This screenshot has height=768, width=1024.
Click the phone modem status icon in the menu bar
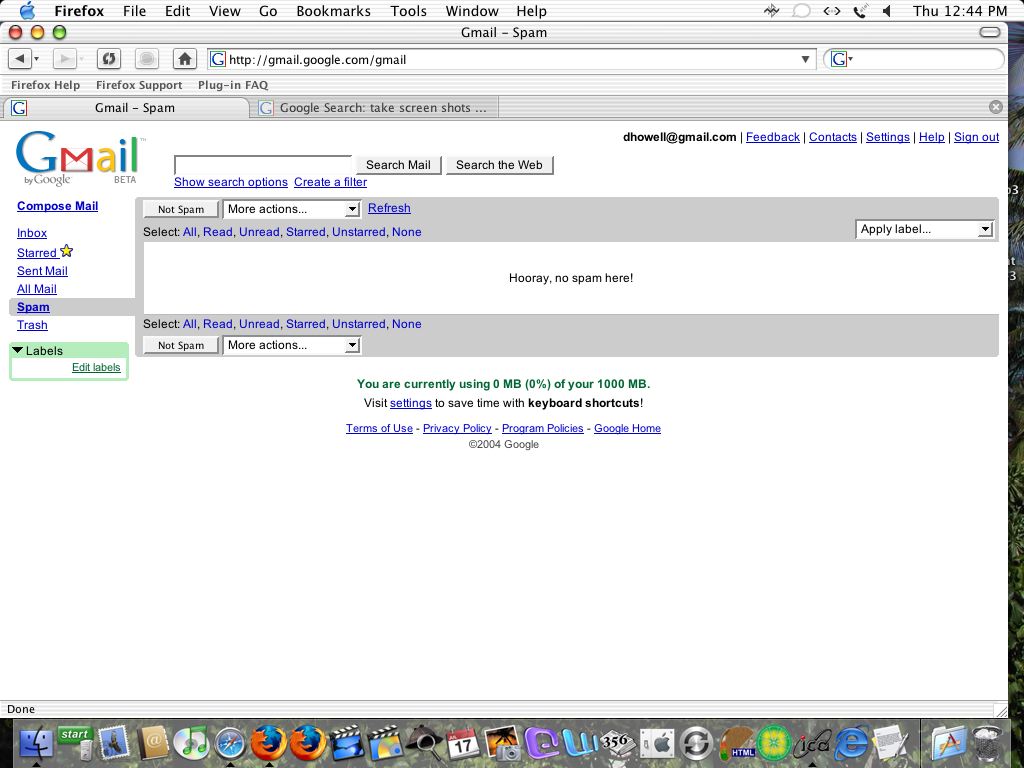click(860, 11)
